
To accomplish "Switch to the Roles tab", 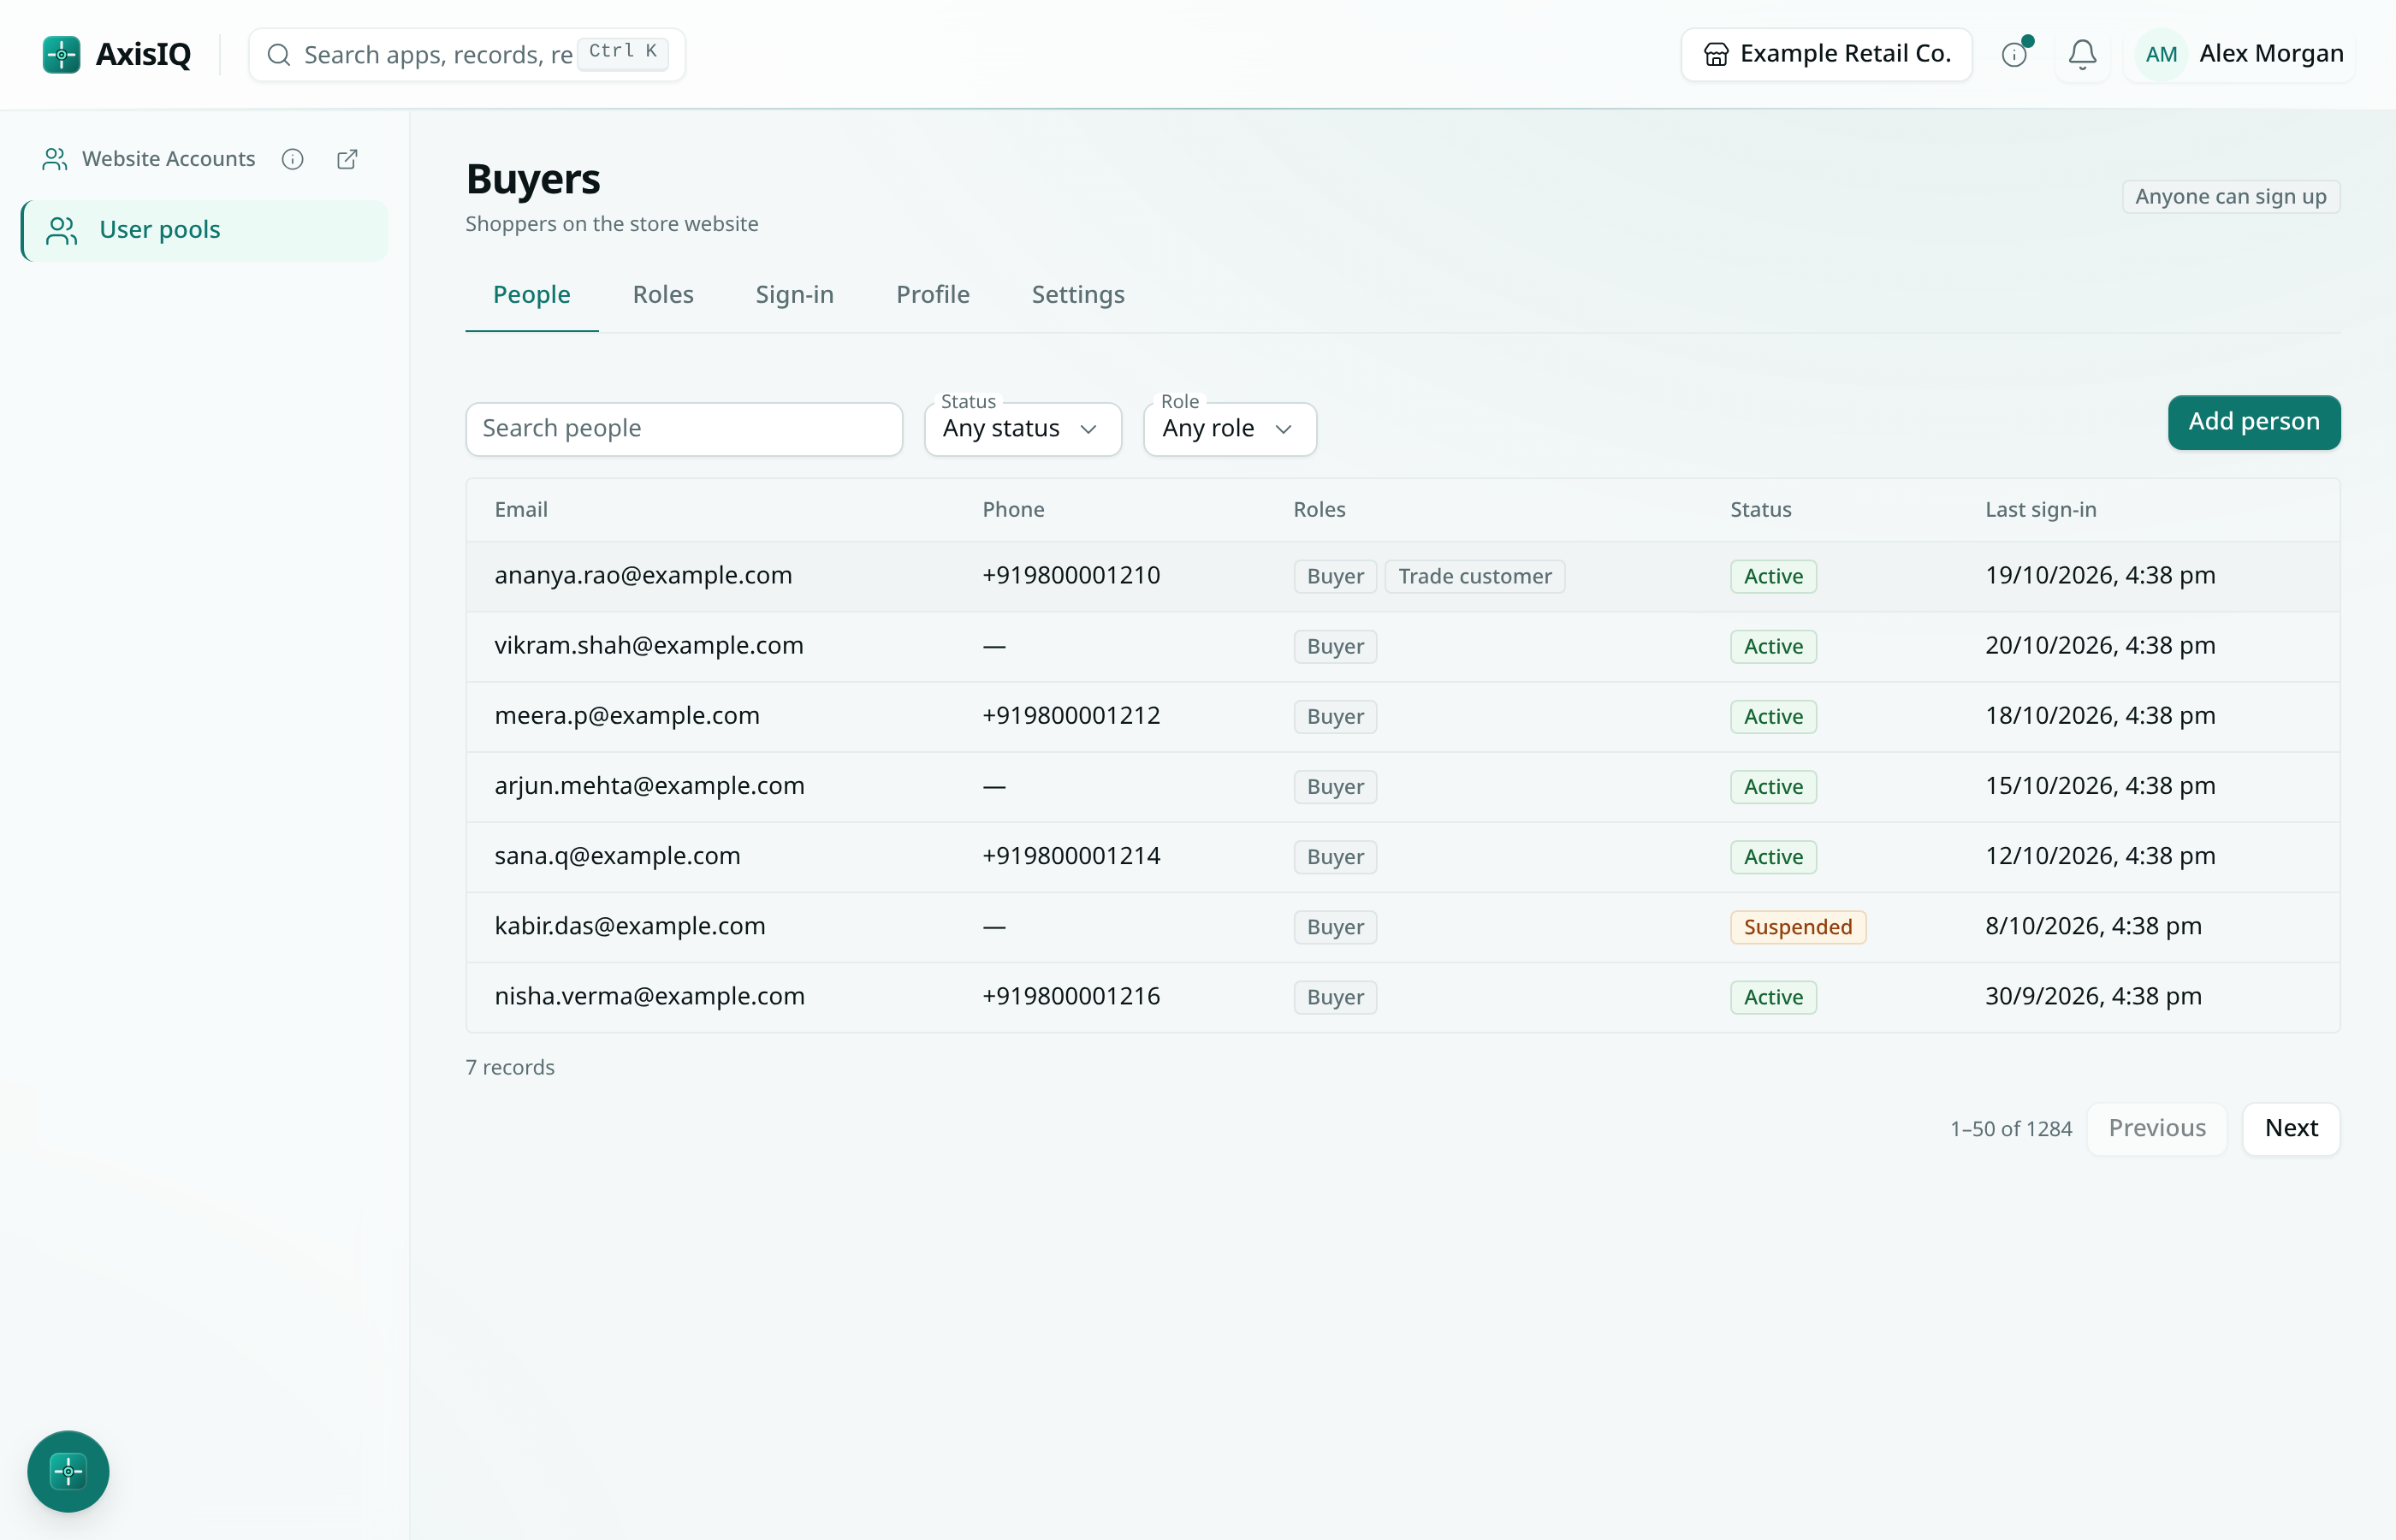I will 662,295.
